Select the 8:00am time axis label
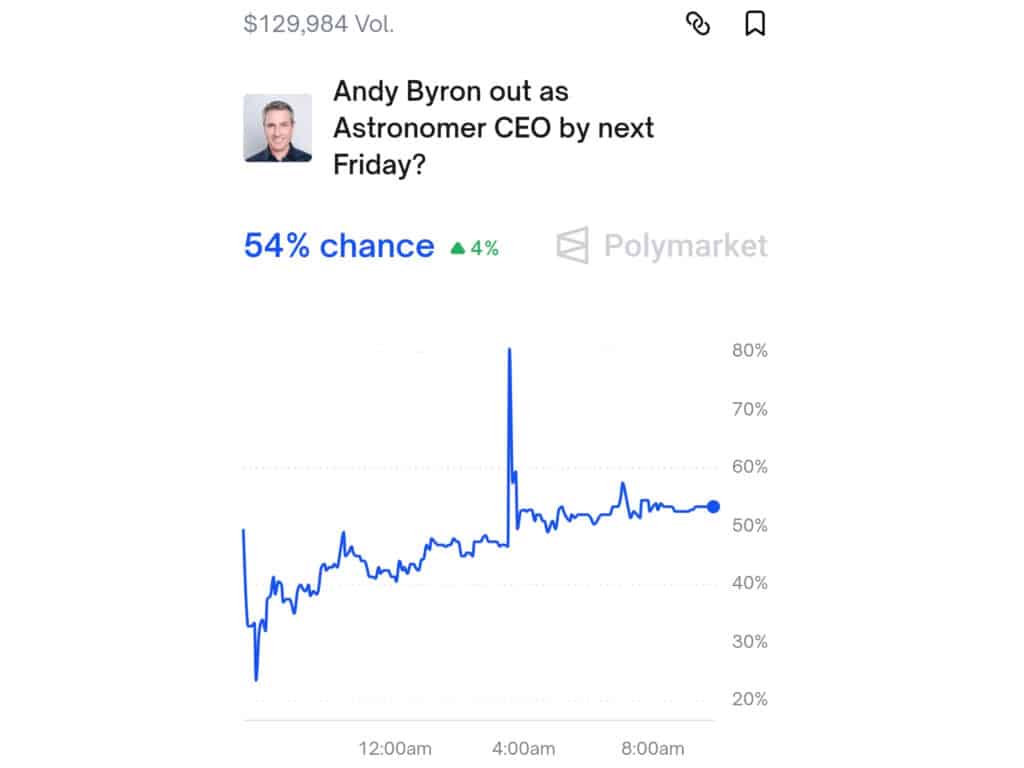Image resolution: width=1024 pixels, height=768 pixels. pyautogui.click(x=652, y=748)
